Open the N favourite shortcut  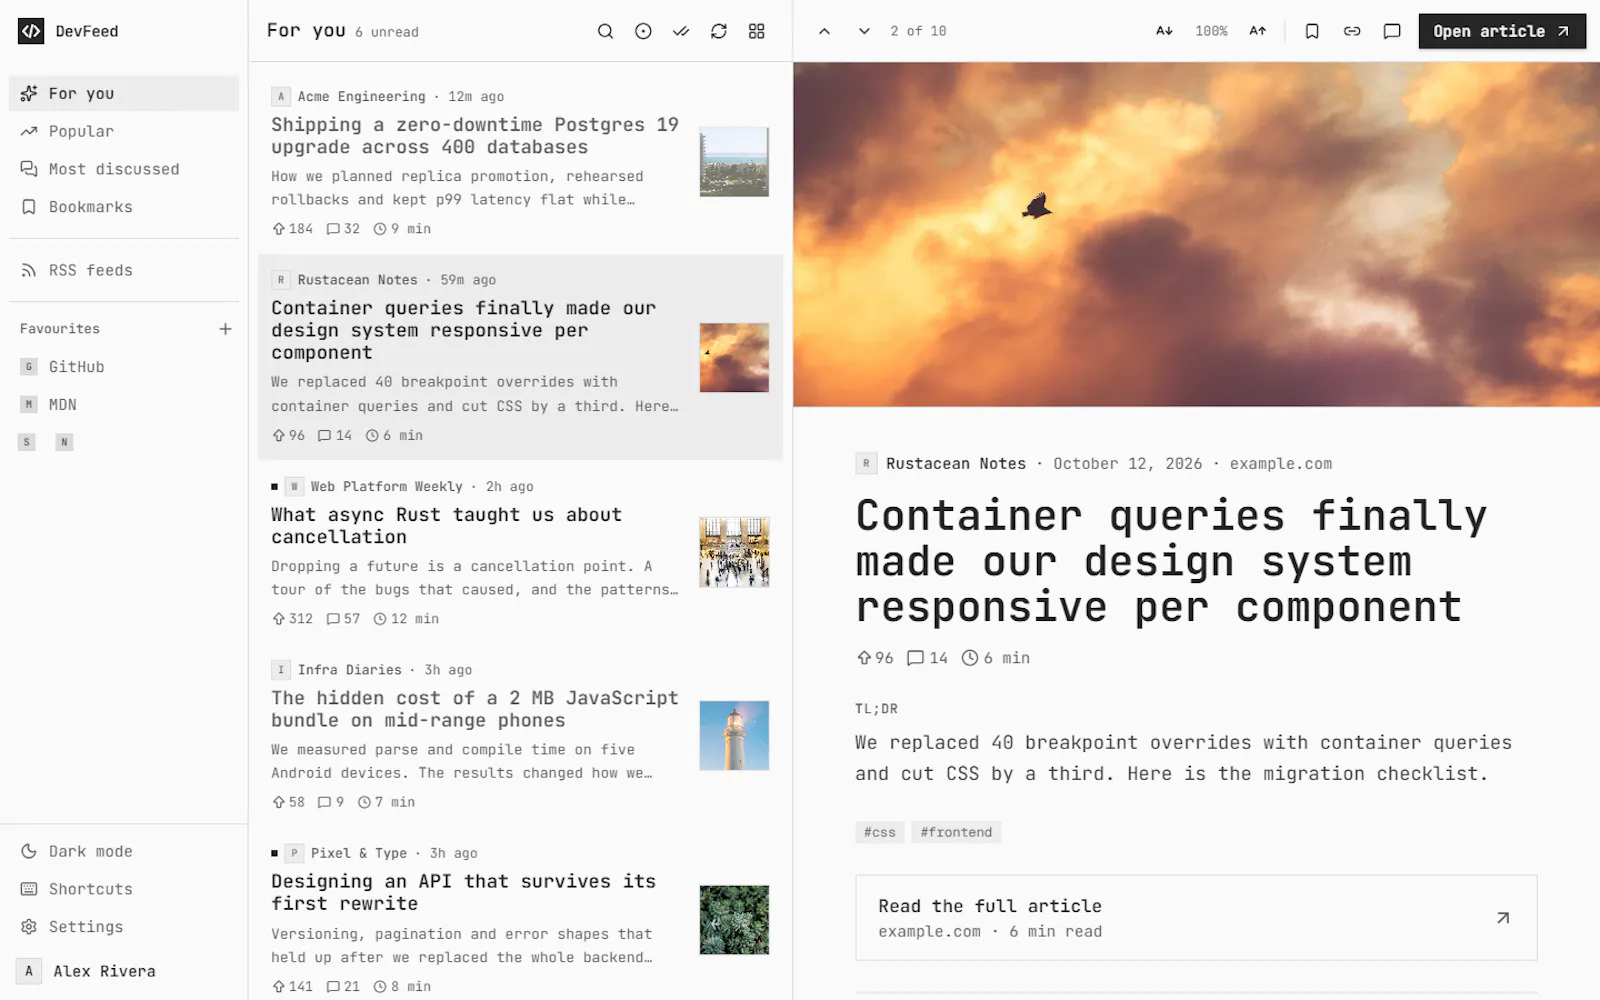[64, 442]
